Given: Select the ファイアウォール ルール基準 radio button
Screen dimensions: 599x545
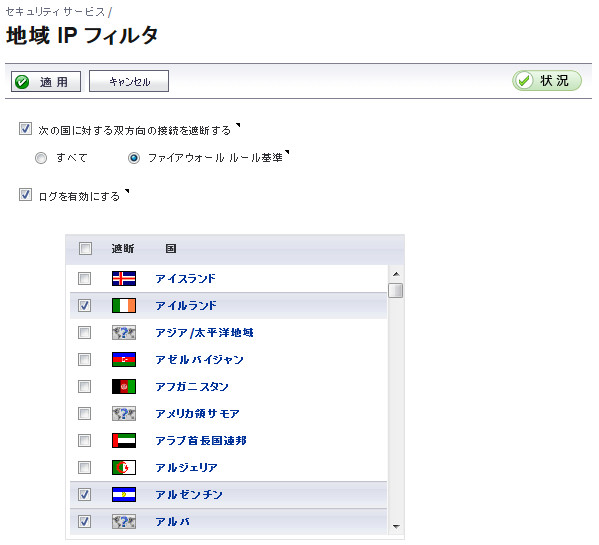Looking at the screenshot, I should coord(134,158).
